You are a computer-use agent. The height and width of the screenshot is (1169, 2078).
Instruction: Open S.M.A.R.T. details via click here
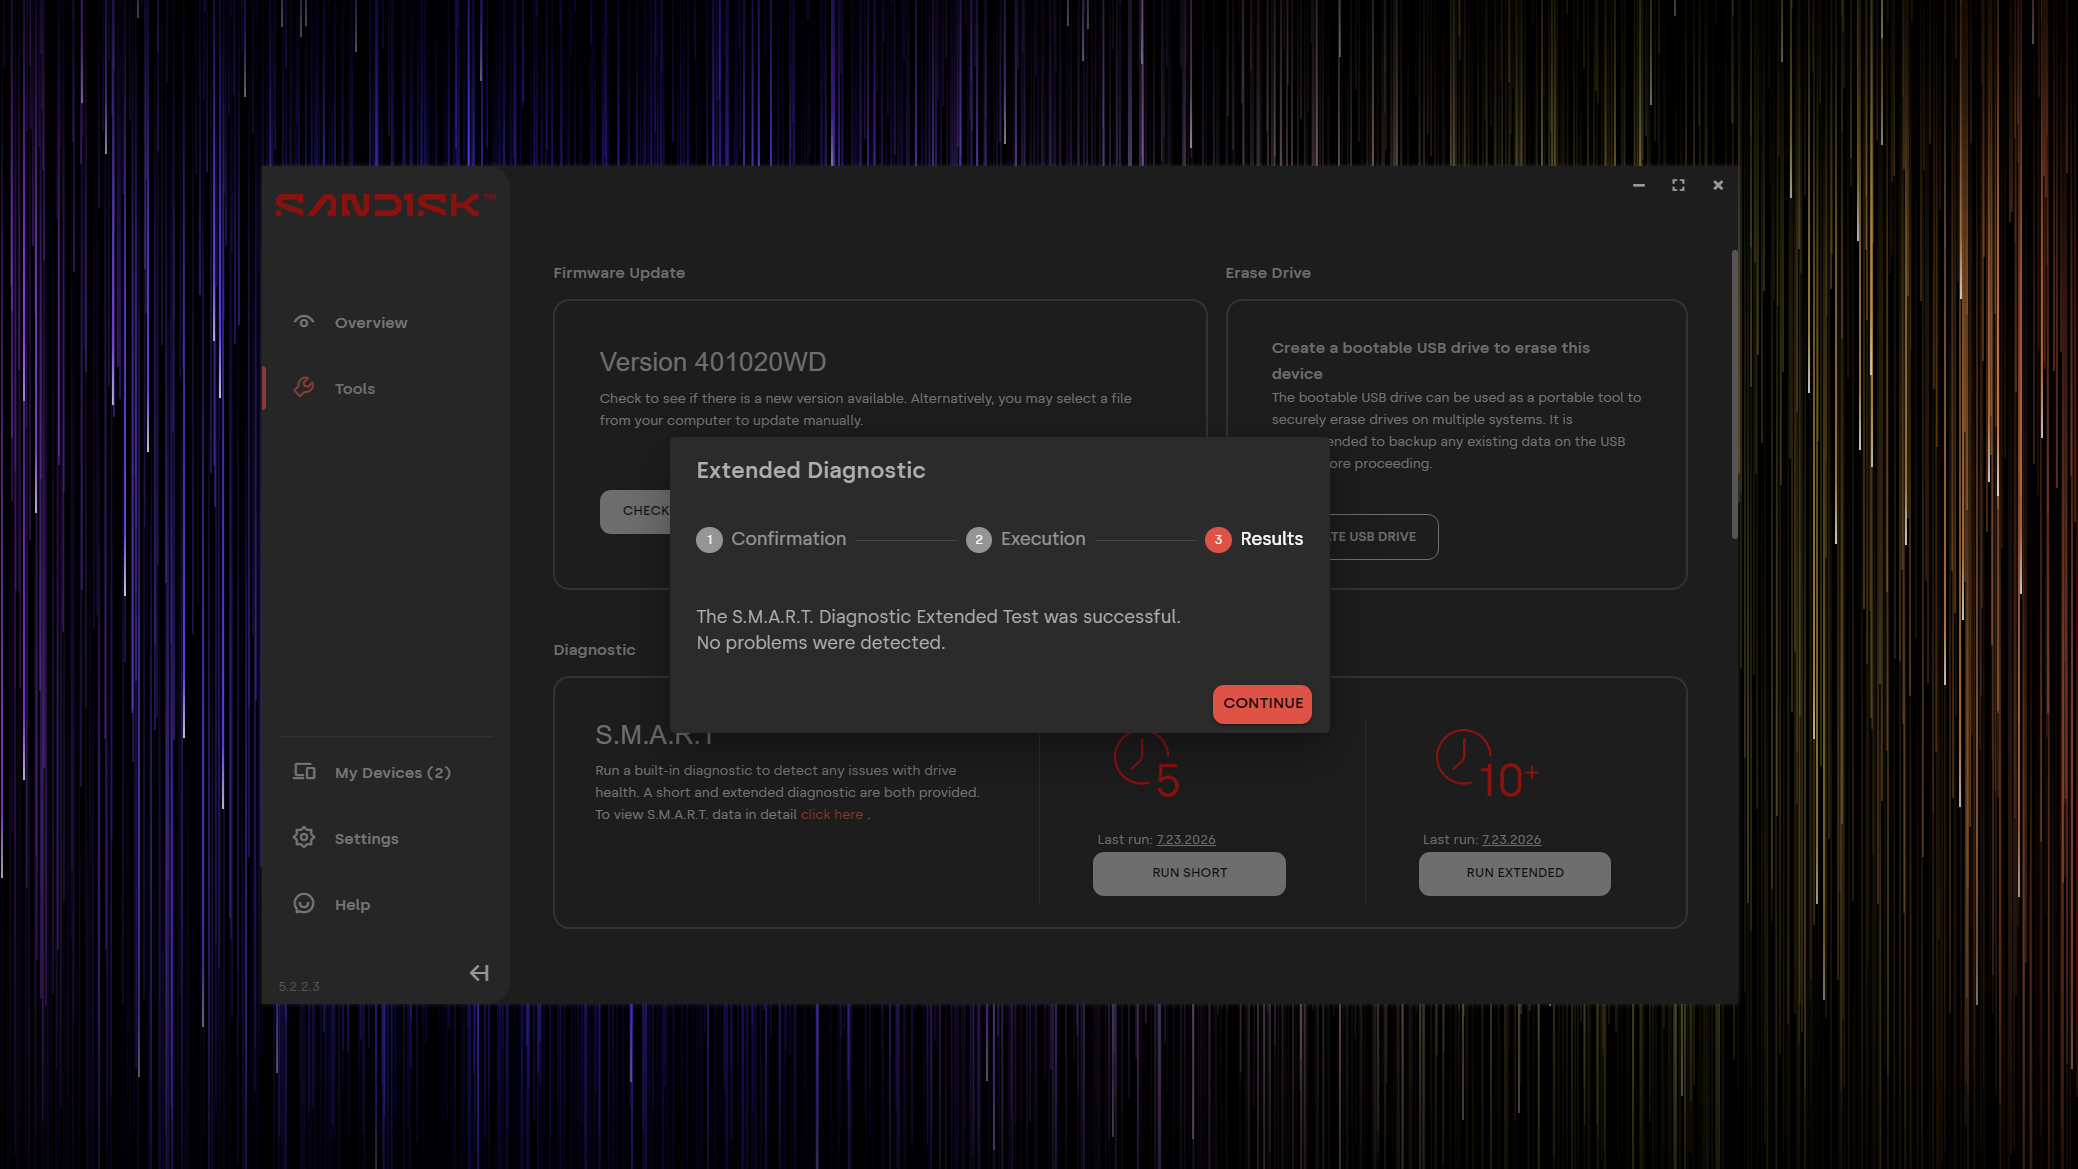831,815
